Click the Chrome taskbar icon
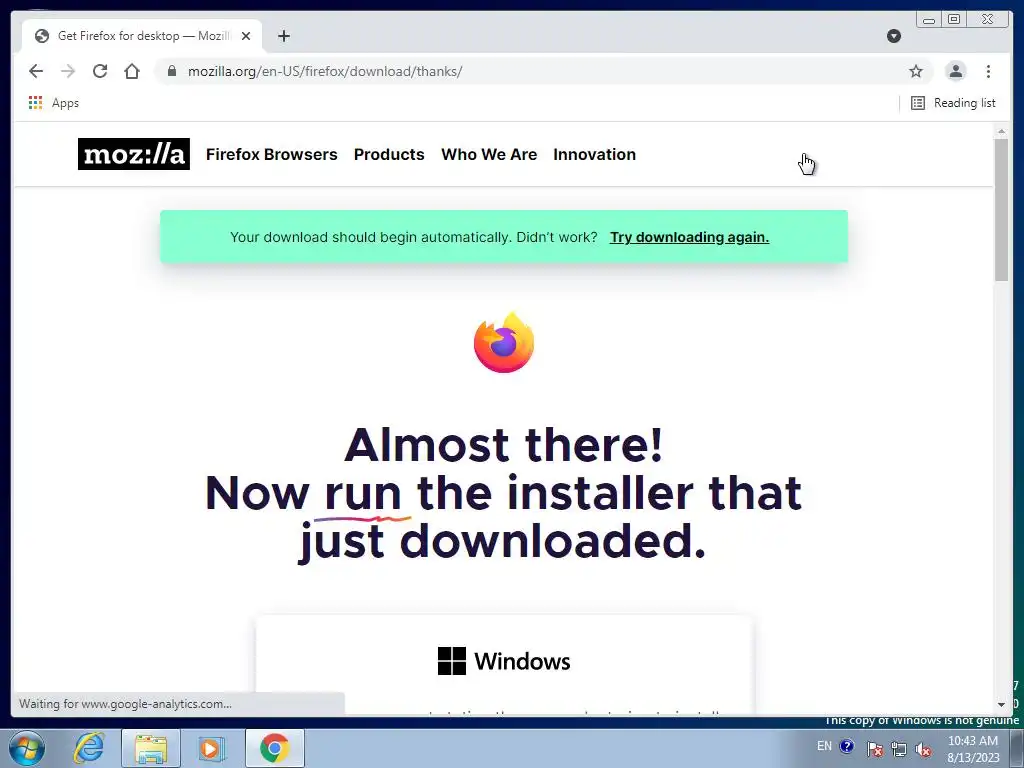Viewport: 1024px width, 768px height. pos(274,748)
